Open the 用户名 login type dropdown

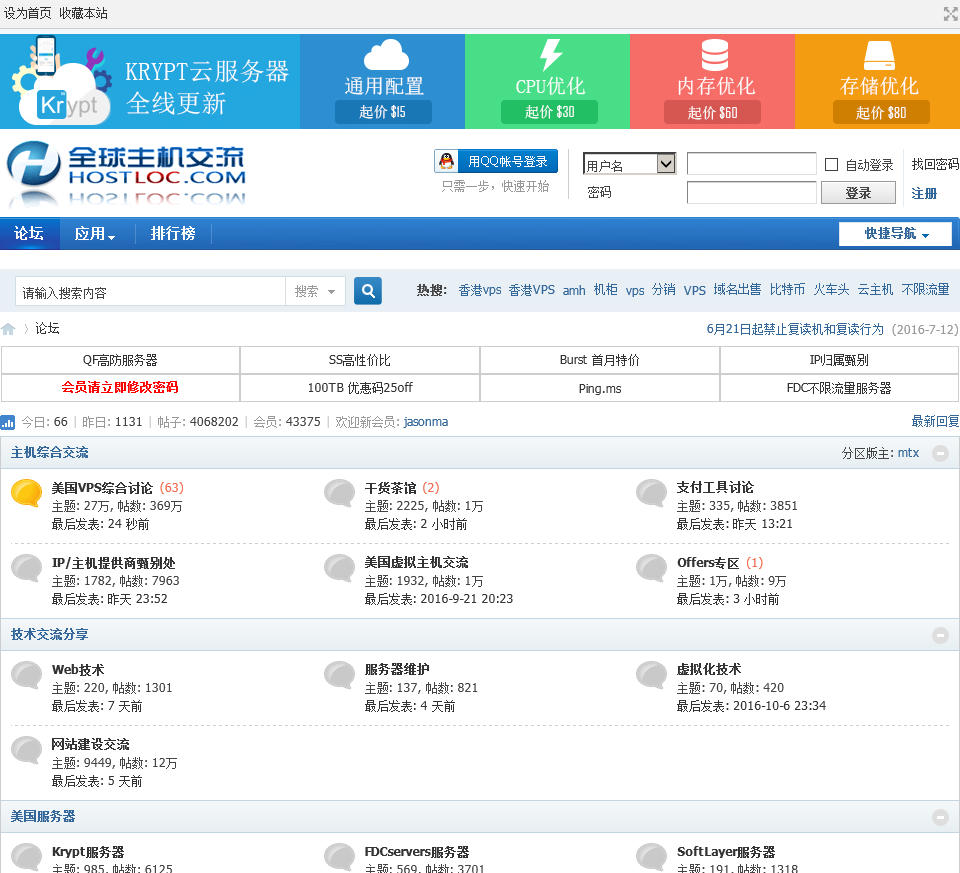[x=629, y=163]
